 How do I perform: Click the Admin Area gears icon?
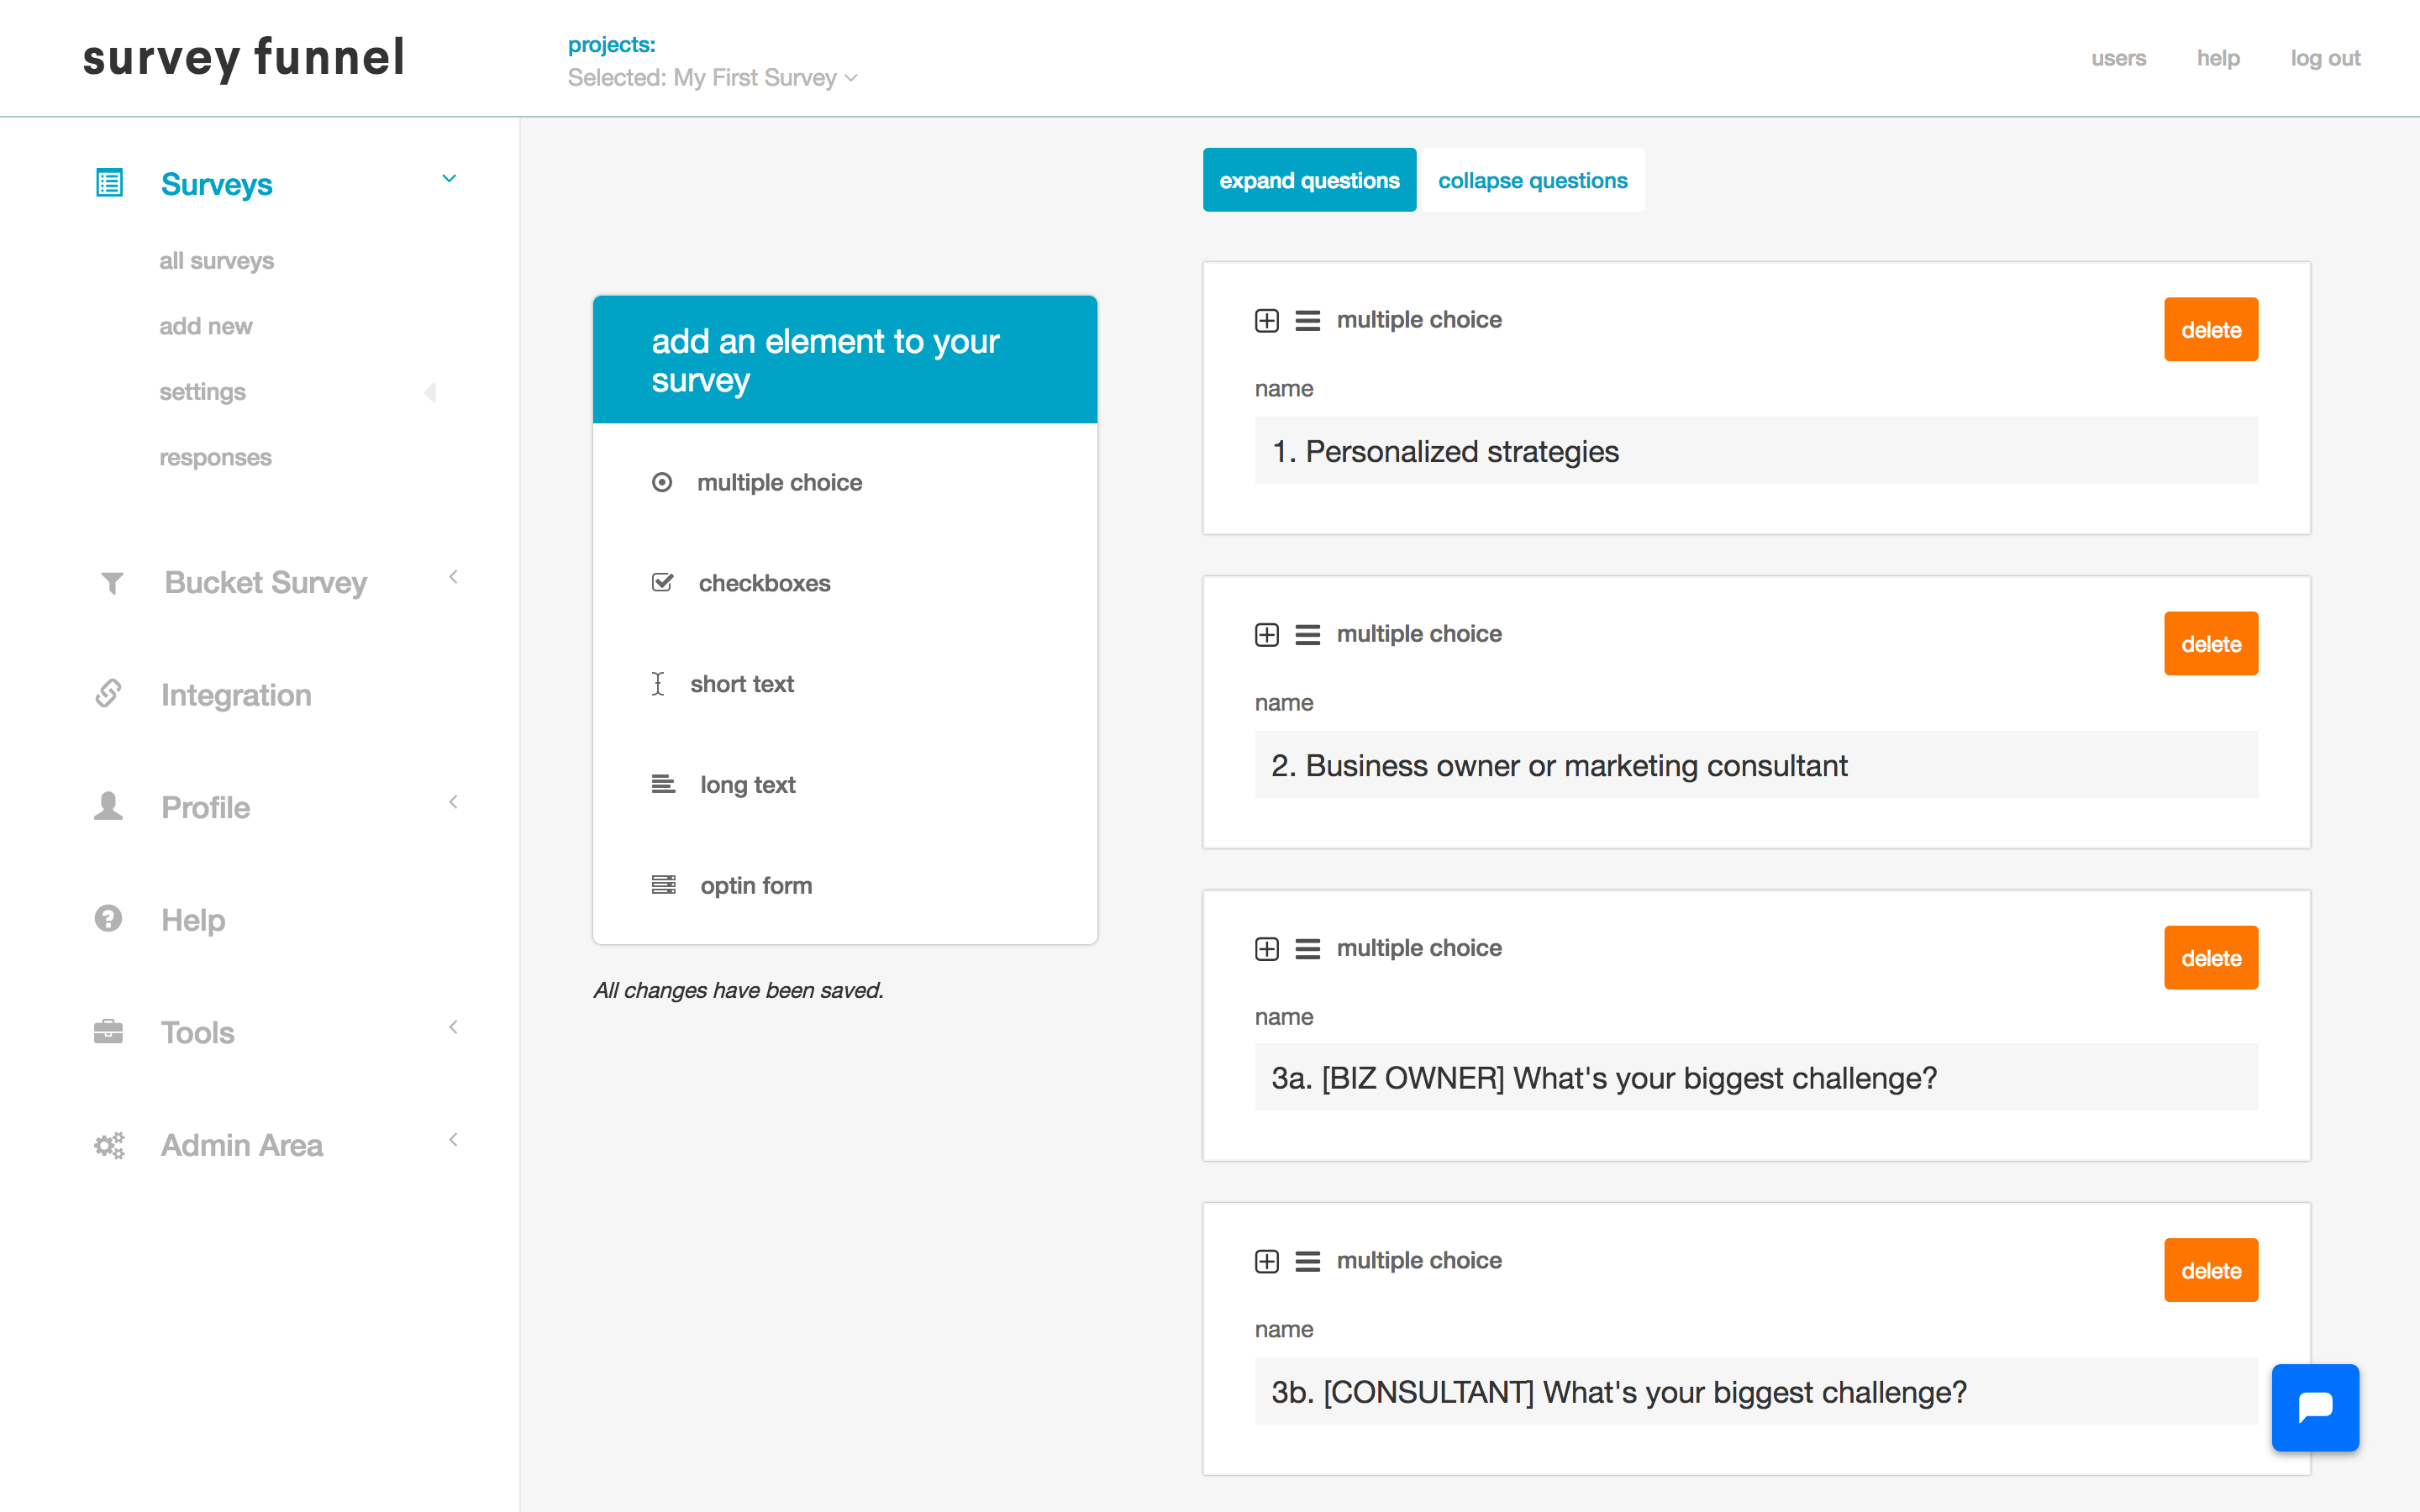(109, 1145)
